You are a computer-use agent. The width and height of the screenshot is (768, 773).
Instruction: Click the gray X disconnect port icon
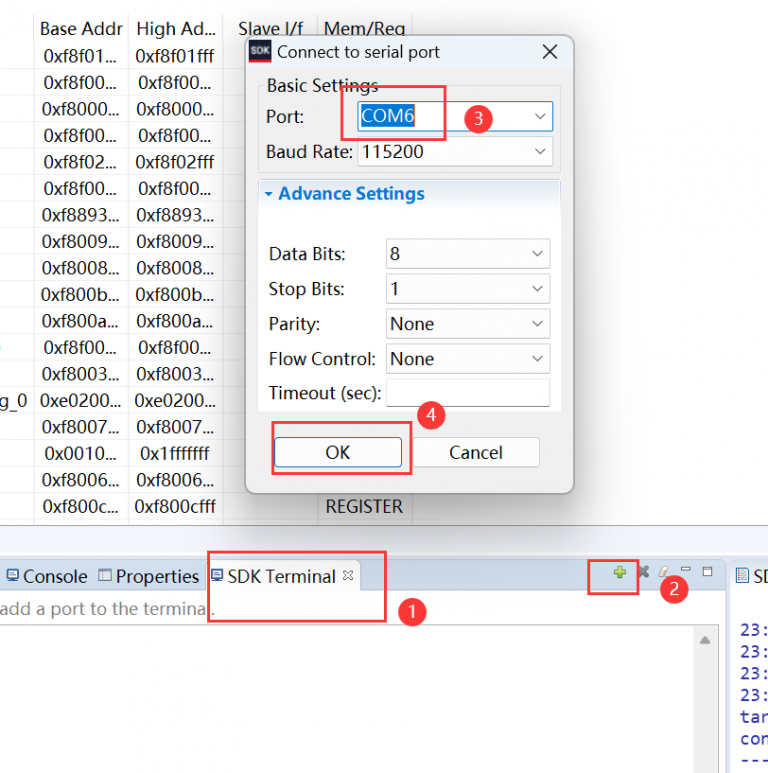coord(643,572)
